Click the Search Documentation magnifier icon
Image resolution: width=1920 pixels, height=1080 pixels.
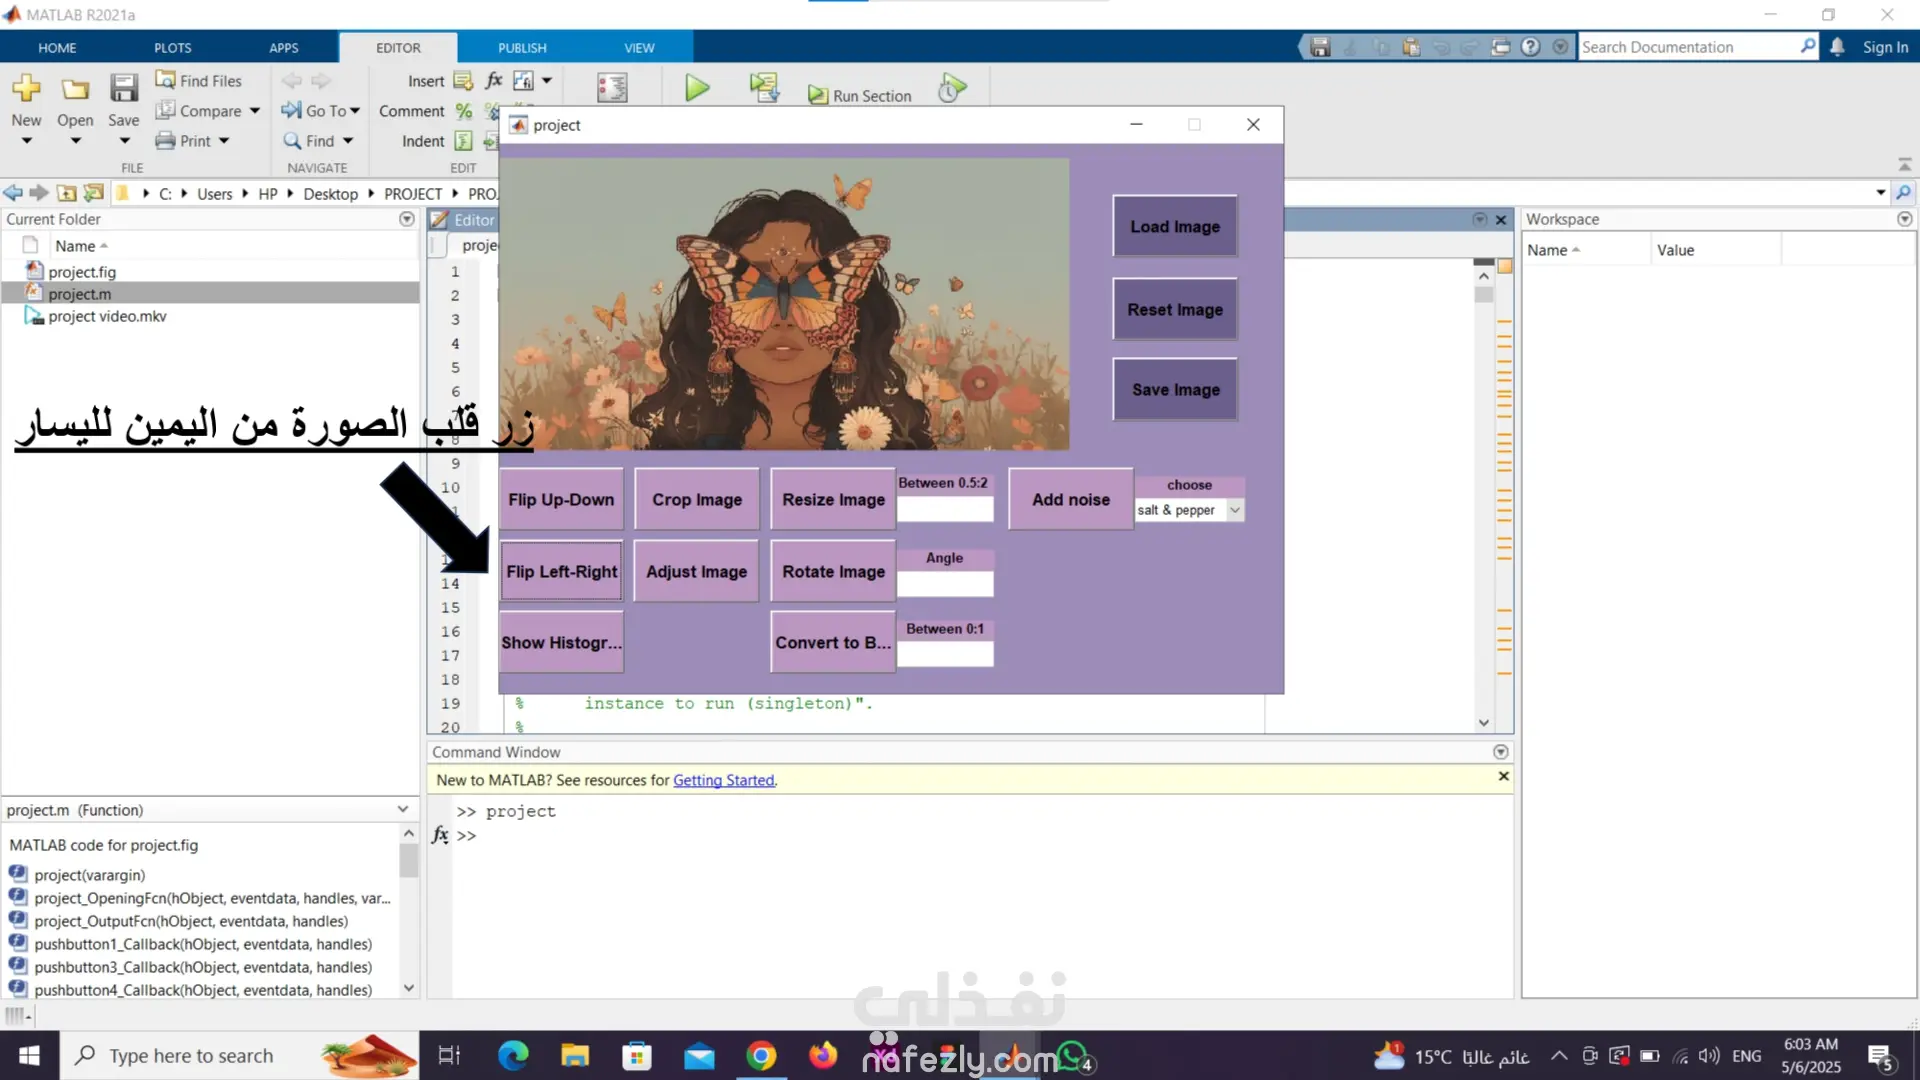tap(1808, 46)
